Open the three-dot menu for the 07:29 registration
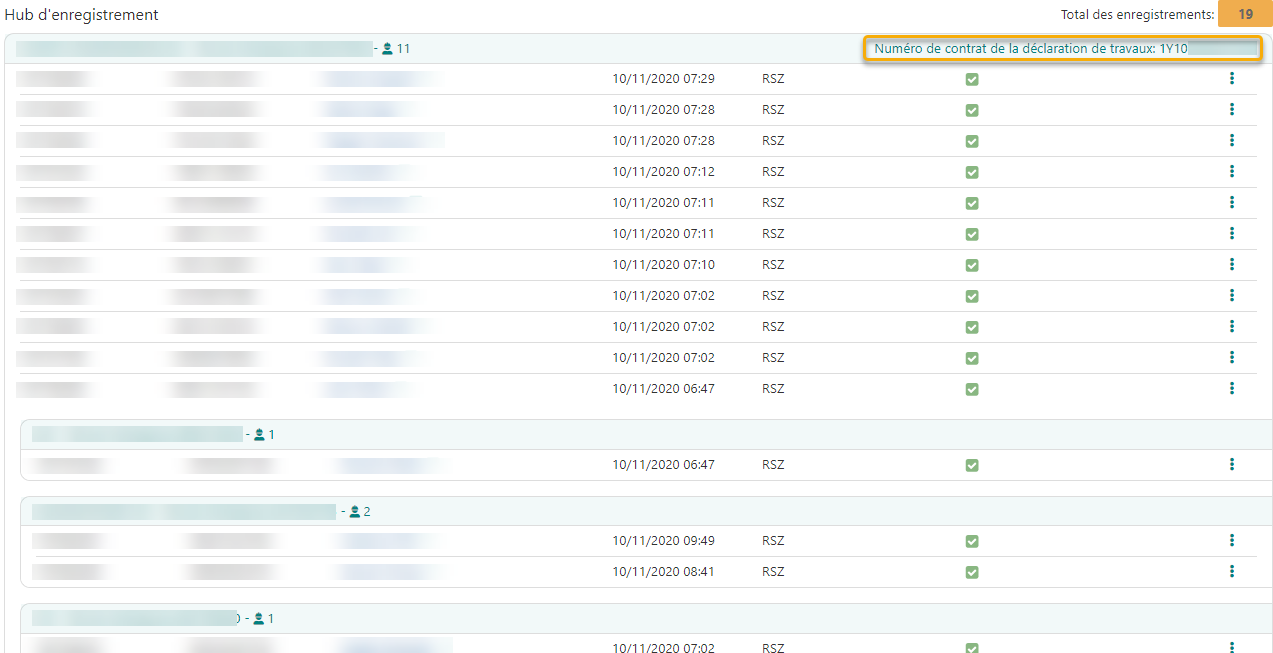 1231,79
